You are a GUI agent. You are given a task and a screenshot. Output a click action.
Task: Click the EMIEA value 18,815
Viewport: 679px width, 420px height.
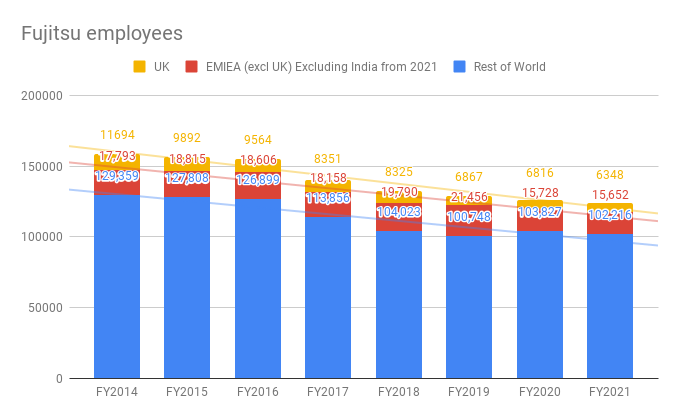tap(187, 159)
